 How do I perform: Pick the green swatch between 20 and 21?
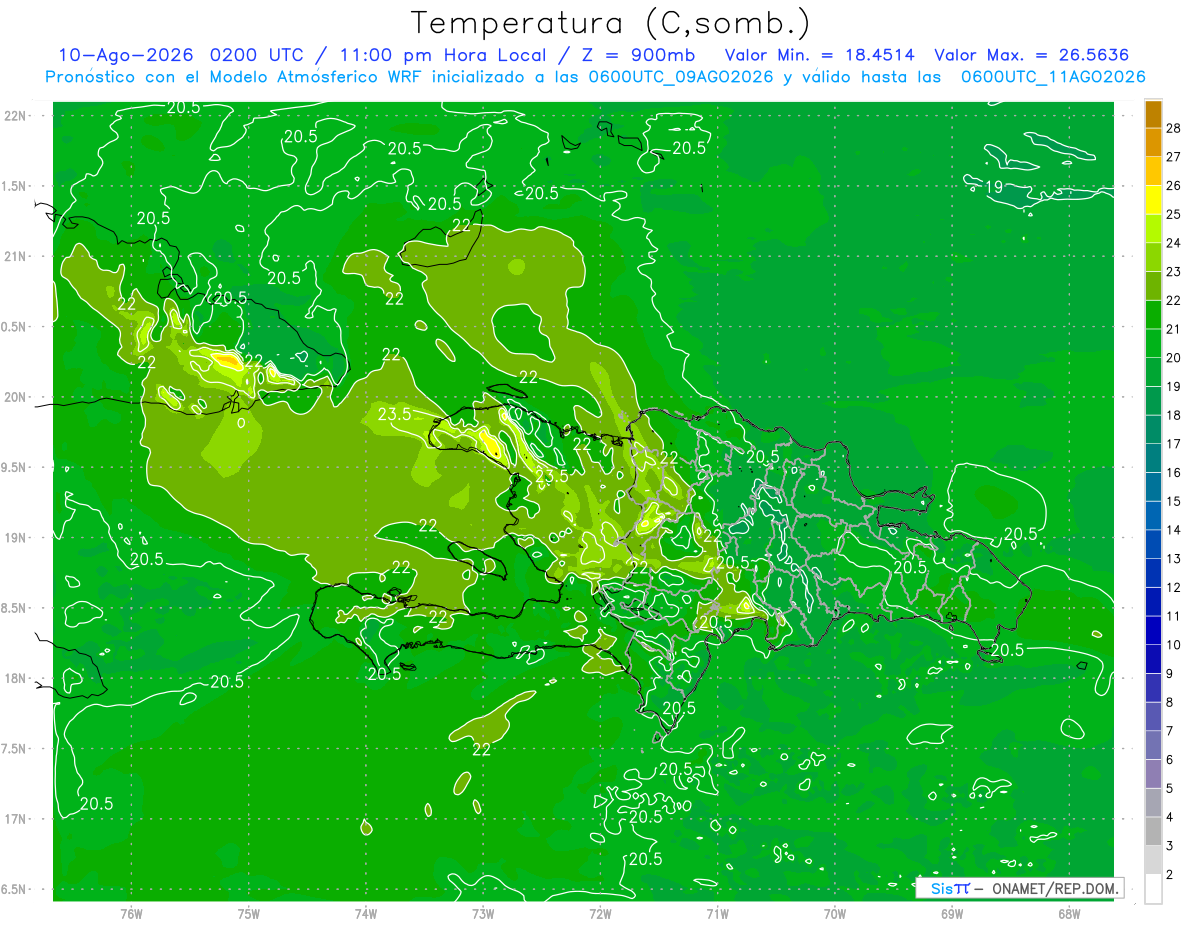[1153, 343]
